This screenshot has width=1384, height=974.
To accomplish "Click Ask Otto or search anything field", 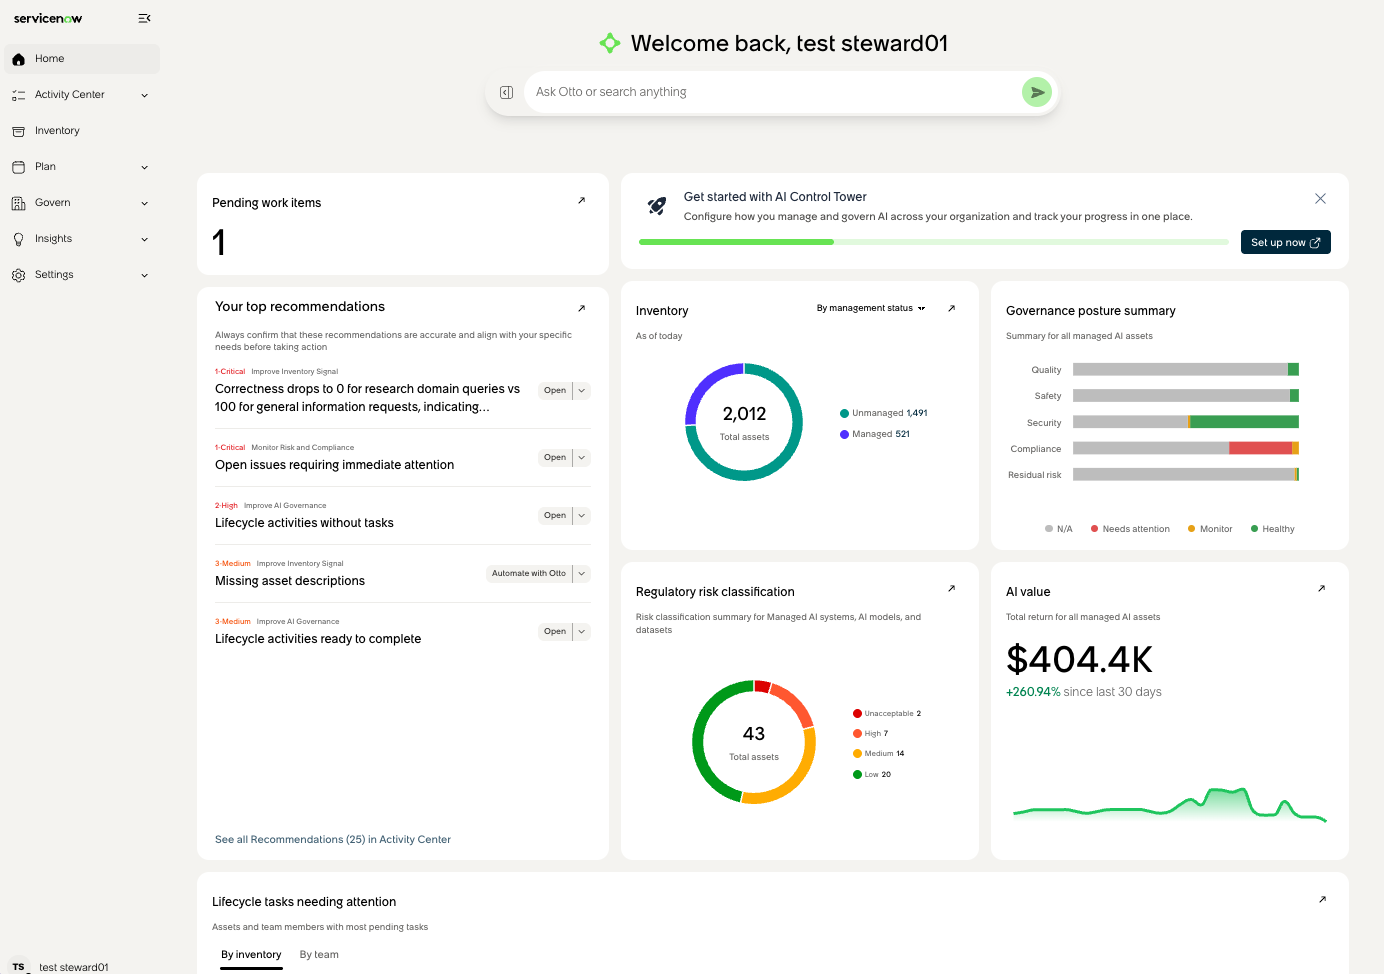I will [772, 92].
